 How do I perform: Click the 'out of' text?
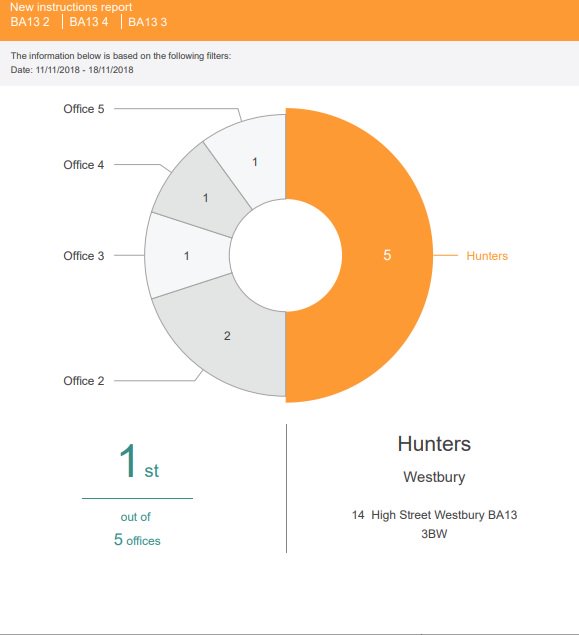(x=136, y=517)
